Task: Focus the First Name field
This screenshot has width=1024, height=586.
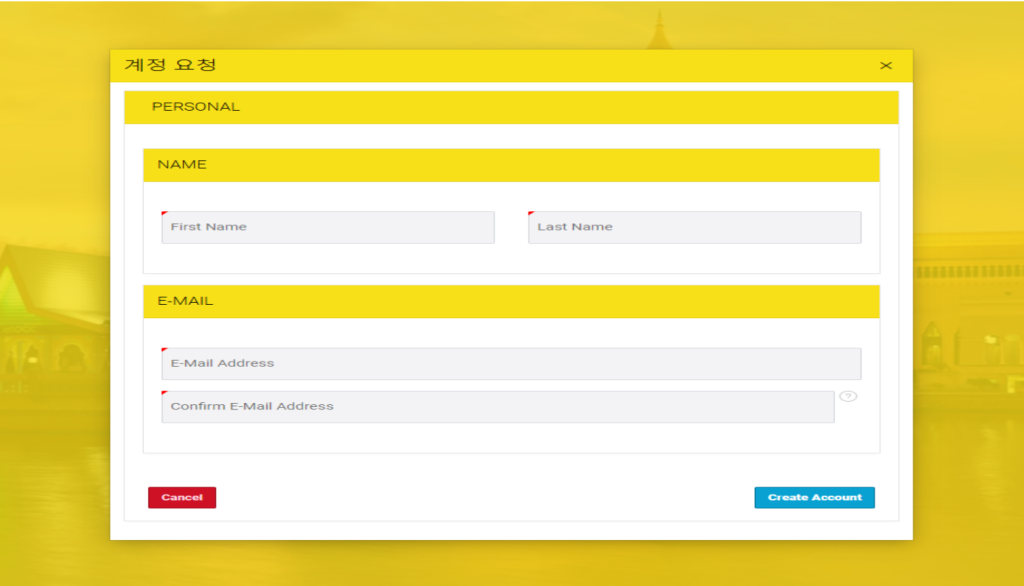Action: click(328, 227)
